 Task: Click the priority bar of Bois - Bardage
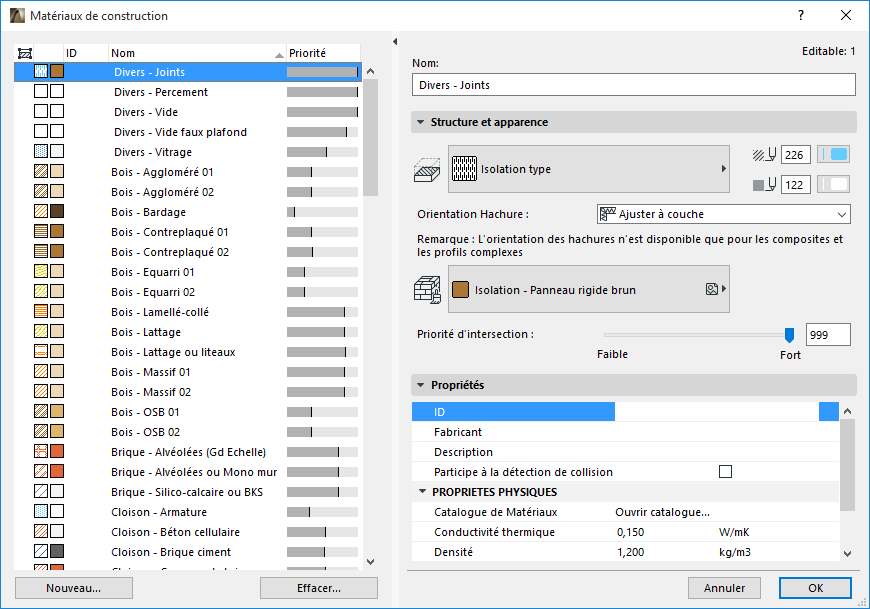322,212
